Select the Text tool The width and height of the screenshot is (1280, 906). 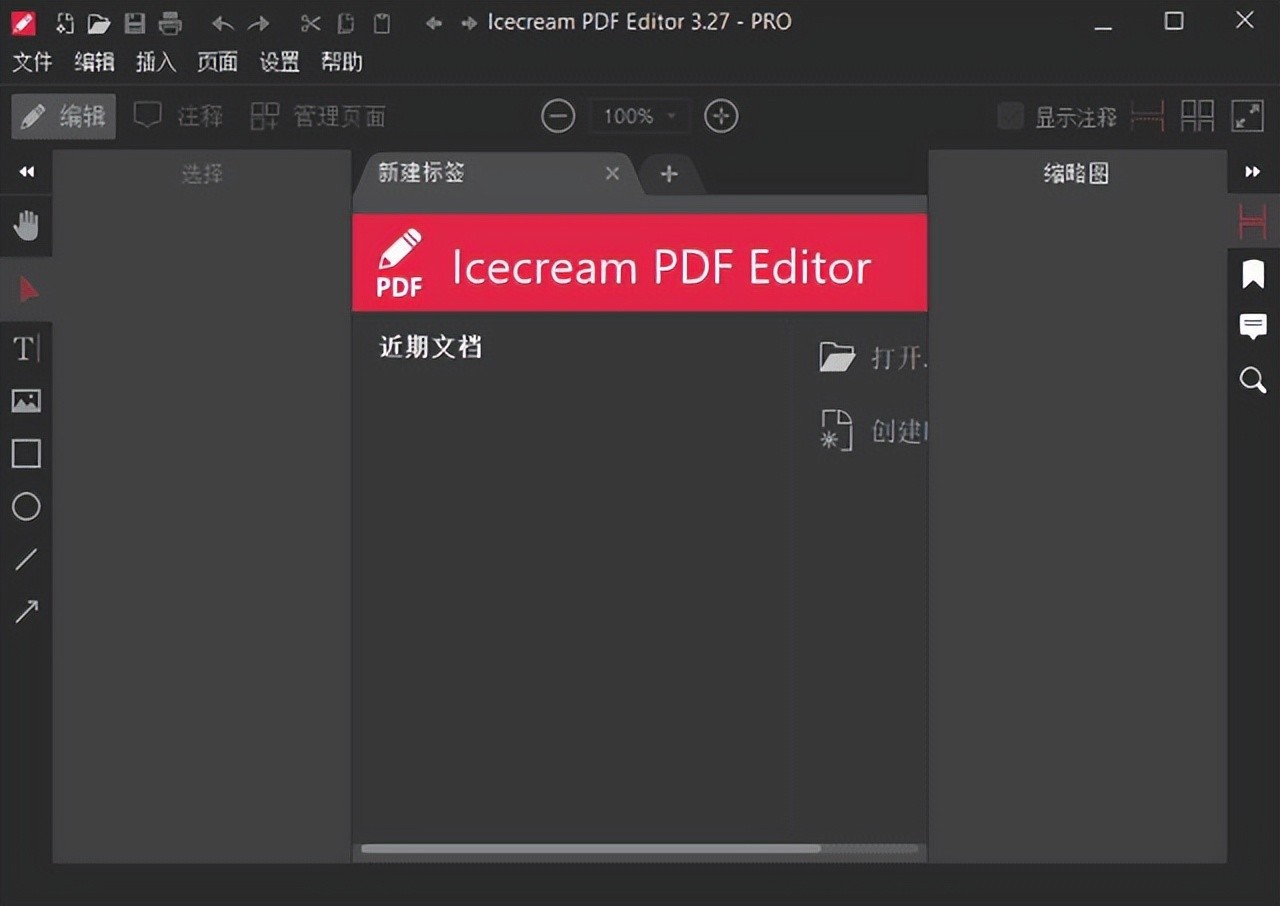click(x=26, y=349)
